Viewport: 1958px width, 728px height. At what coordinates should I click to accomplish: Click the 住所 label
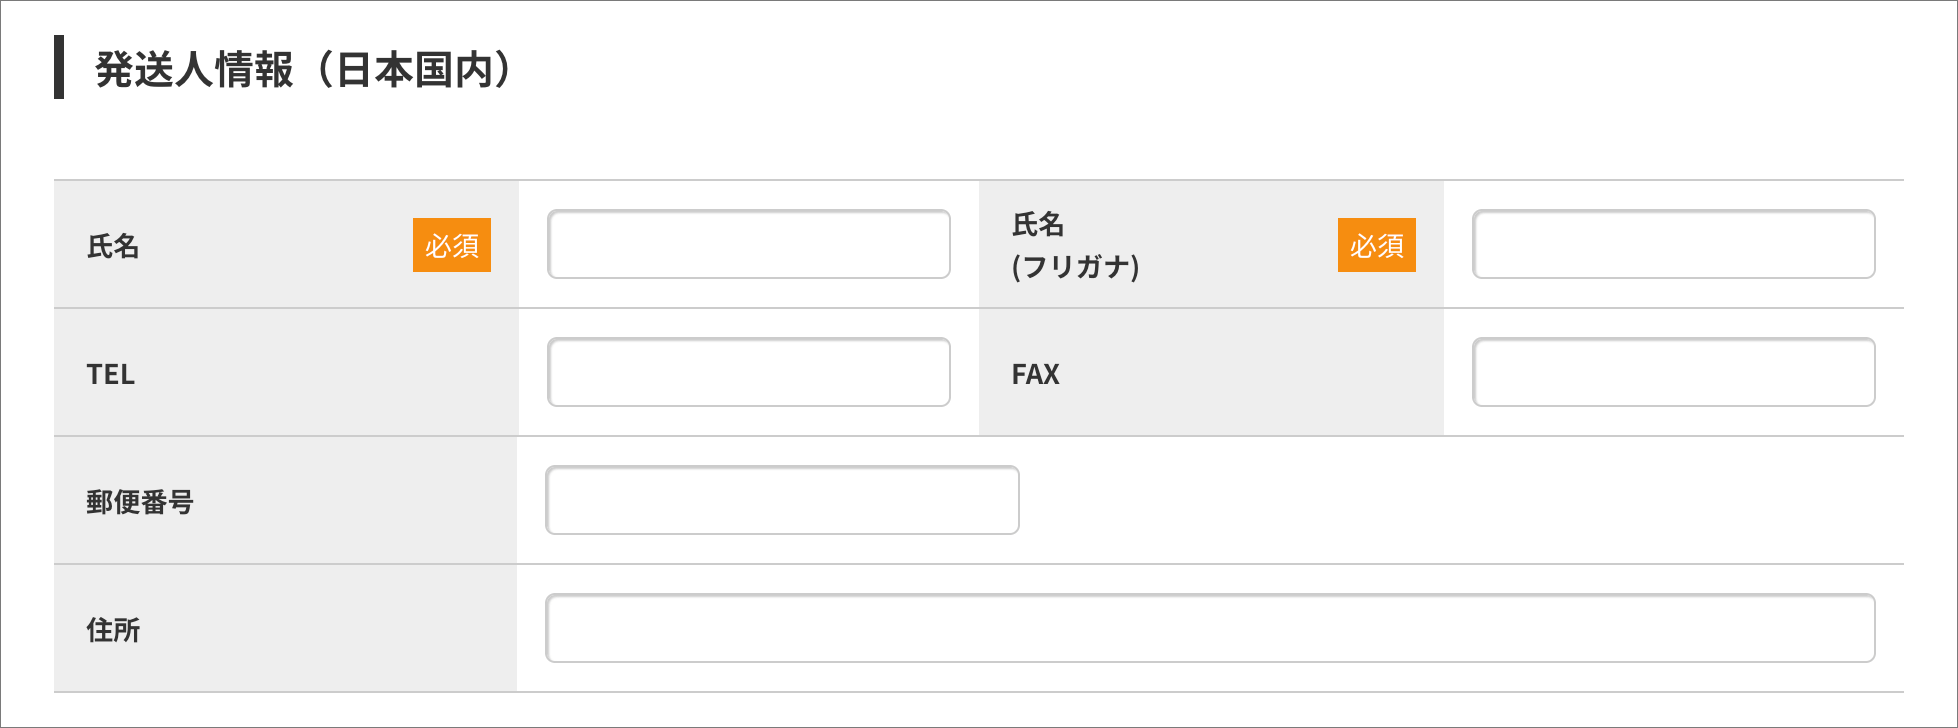coord(113,630)
